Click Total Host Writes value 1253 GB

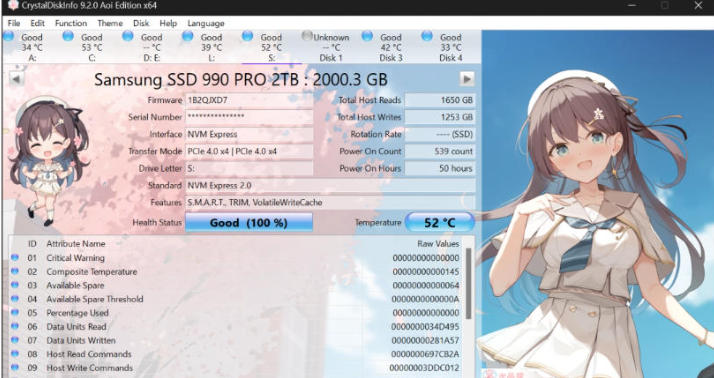coord(440,117)
